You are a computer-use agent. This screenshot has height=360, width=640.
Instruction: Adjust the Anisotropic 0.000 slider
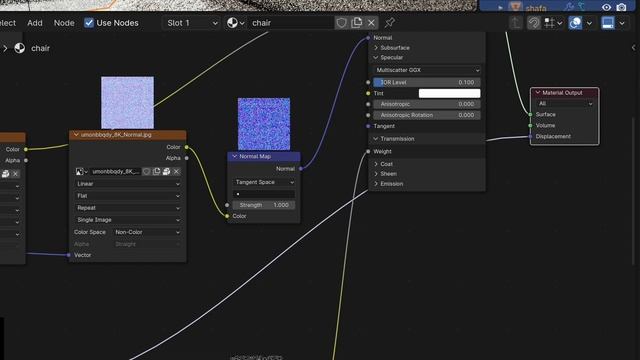click(427, 104)
